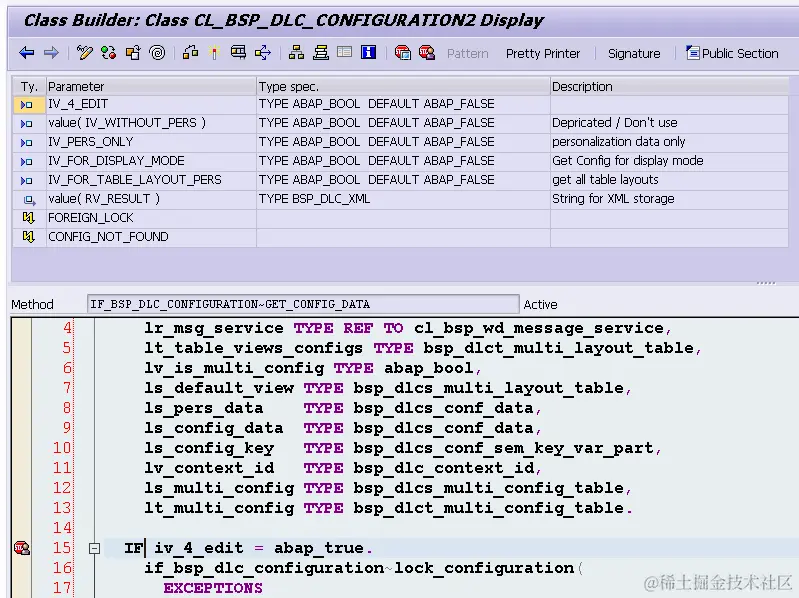Click the exception icon for FOREIGN_LOCK
The image size is (799, 598).
coord(29,218)
